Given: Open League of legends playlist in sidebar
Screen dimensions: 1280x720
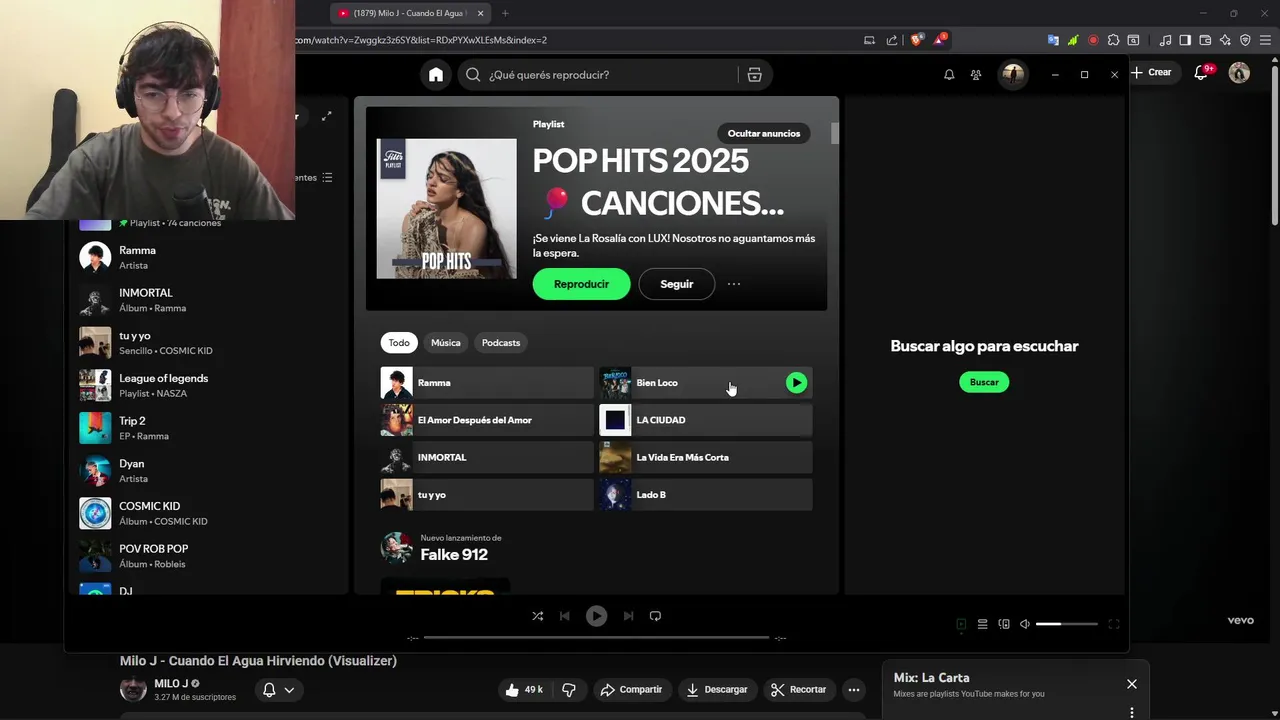Looking at the screenshot, I should click(x=208, y=385).
